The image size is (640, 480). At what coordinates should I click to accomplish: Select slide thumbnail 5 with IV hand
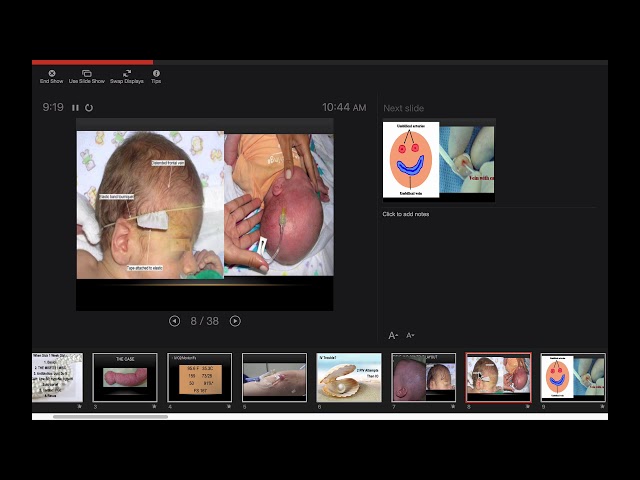point(274,378)
